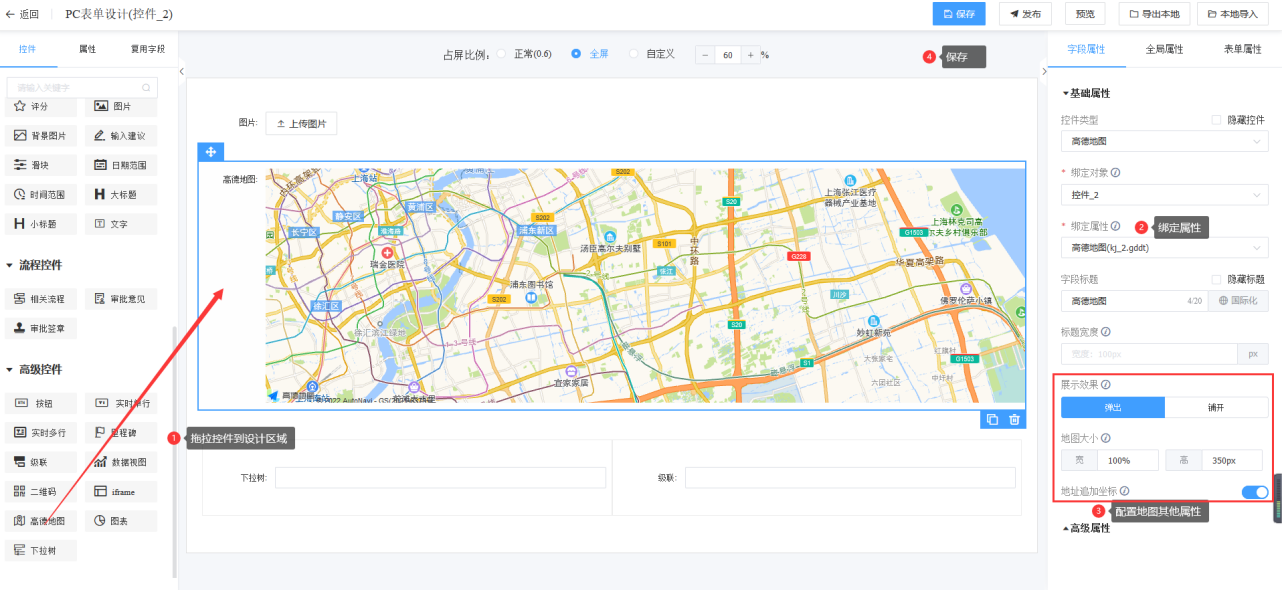Open the 控件类型 dropdown showing 高德地图

pyautogui.click(x=1165, y=141)
